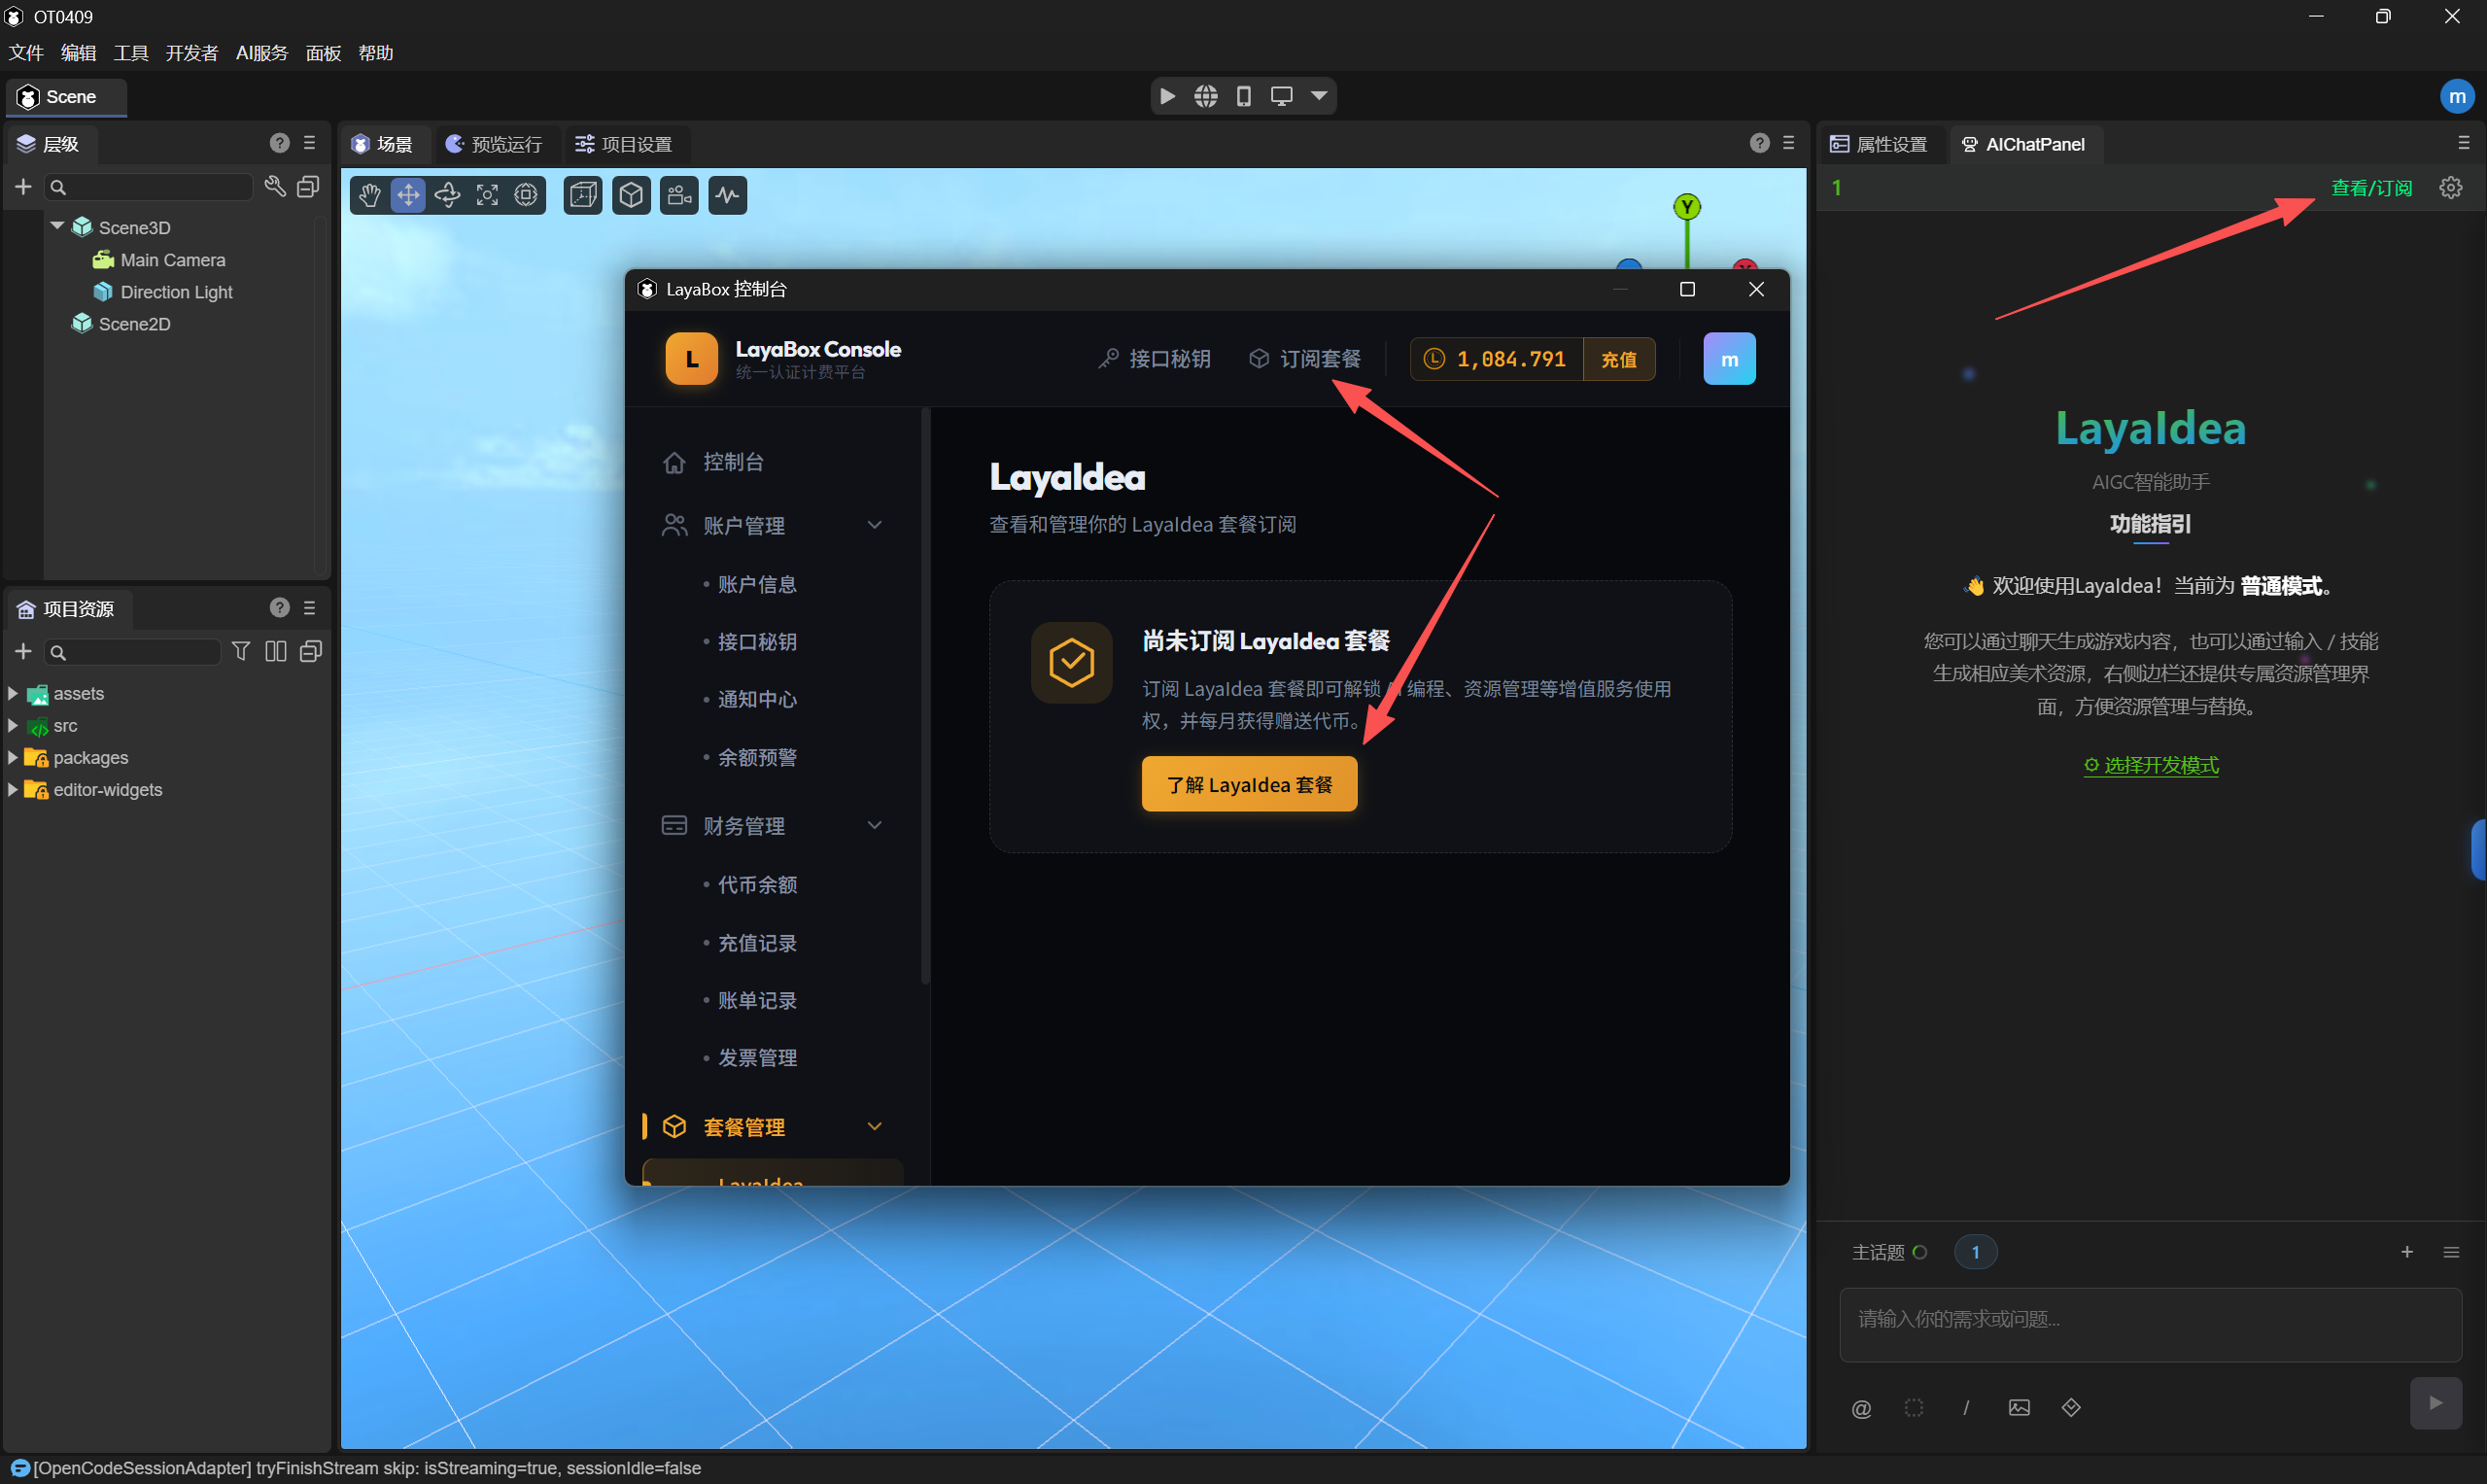Select the Move tool in scene toolbar

tap(408, 195)
